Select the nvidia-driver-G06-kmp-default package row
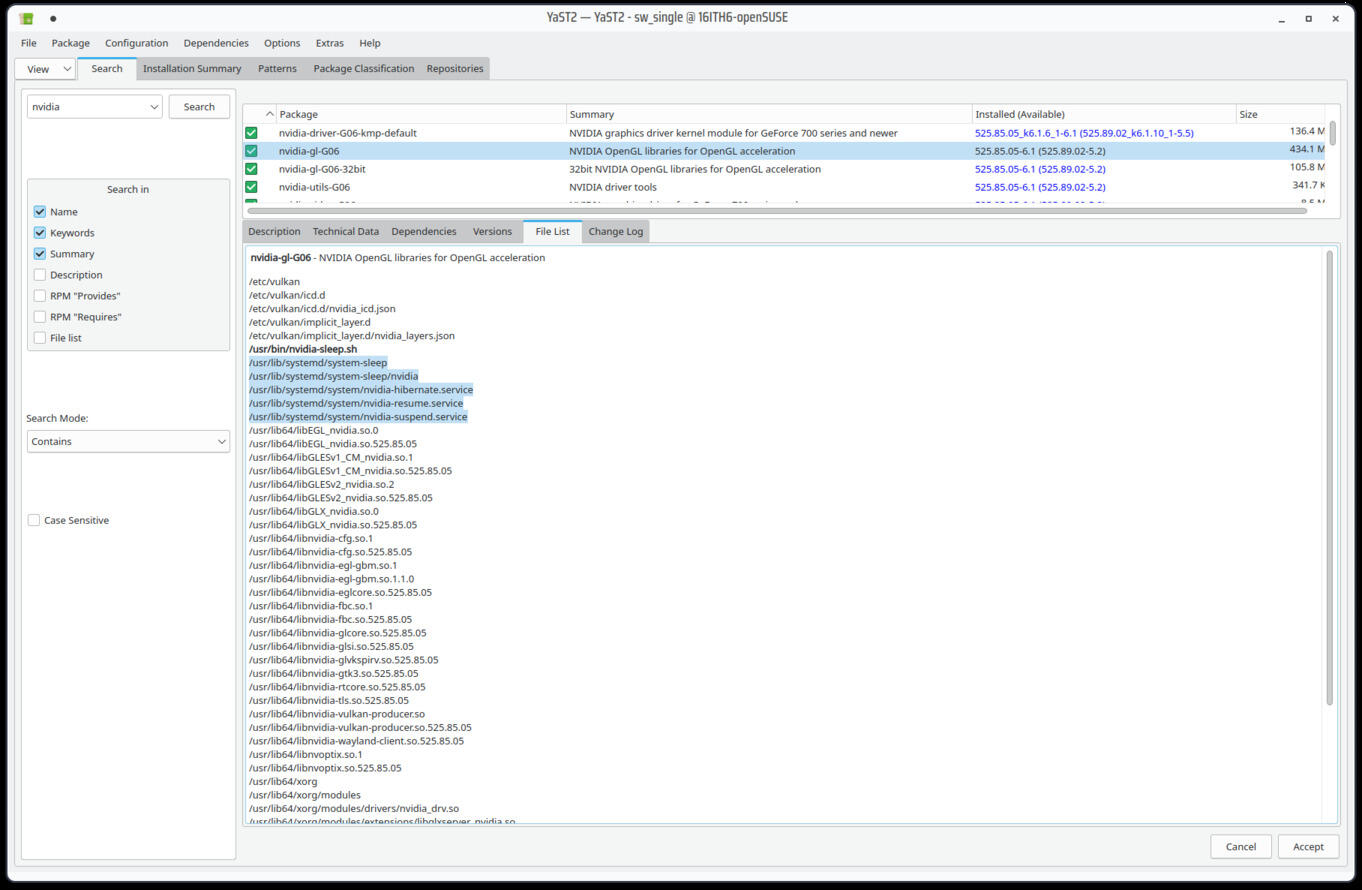 coord(784,133)
